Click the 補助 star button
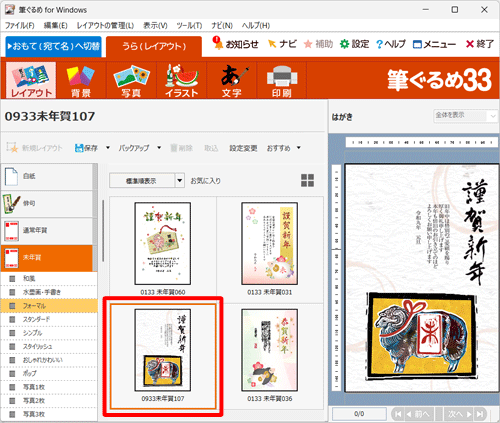The image size is (500, 423). 318,44
